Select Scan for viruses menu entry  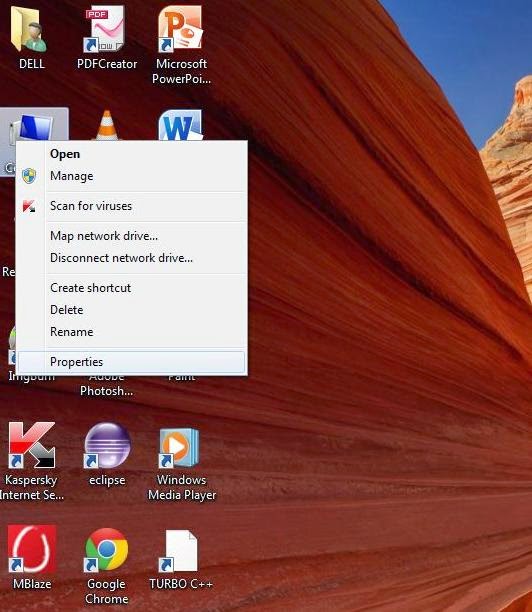coord(131,206)
